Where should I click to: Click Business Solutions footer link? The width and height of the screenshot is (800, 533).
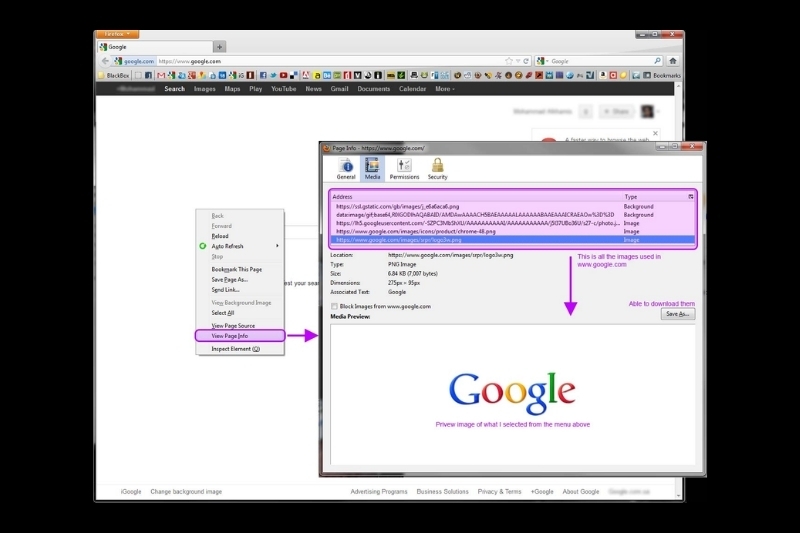tap(442, 492)
